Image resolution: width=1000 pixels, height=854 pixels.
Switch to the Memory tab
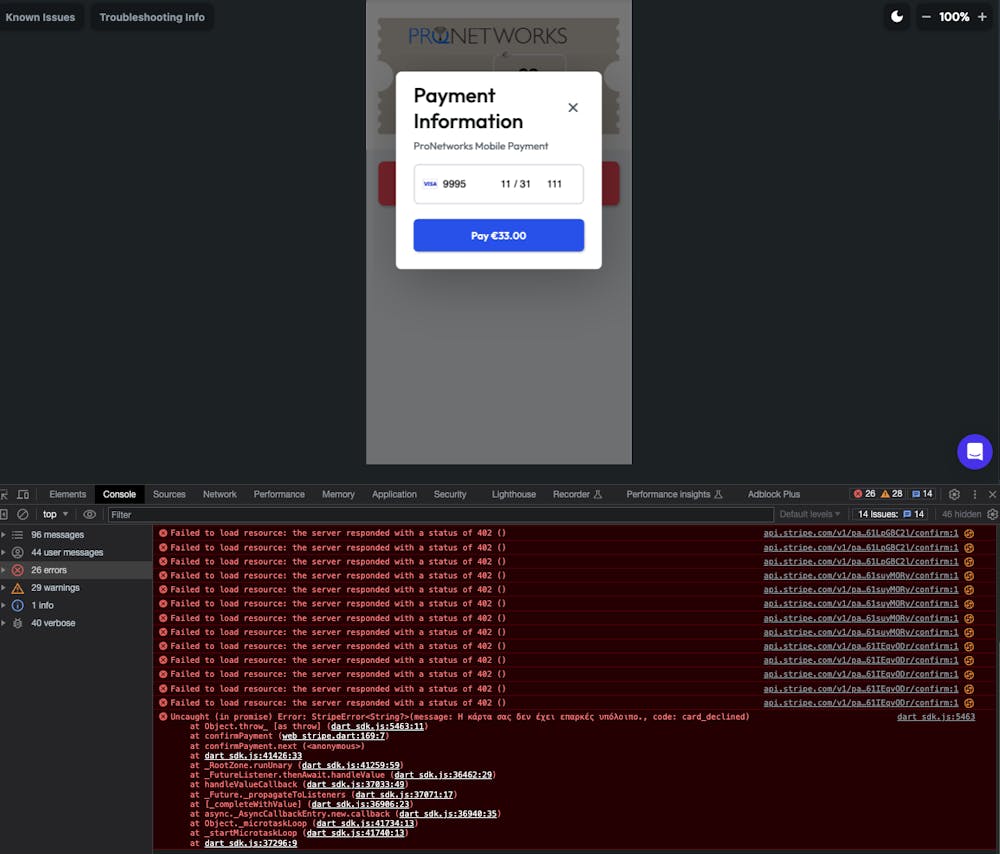(338, 494)
